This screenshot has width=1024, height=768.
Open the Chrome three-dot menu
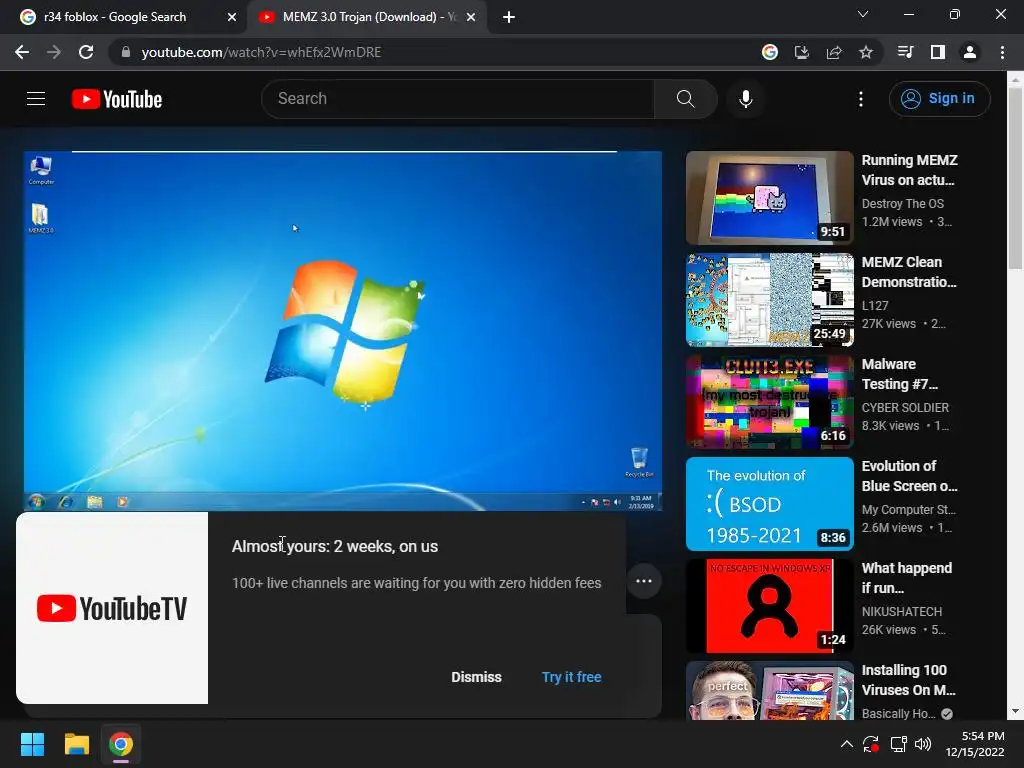tap(1002, 52)
